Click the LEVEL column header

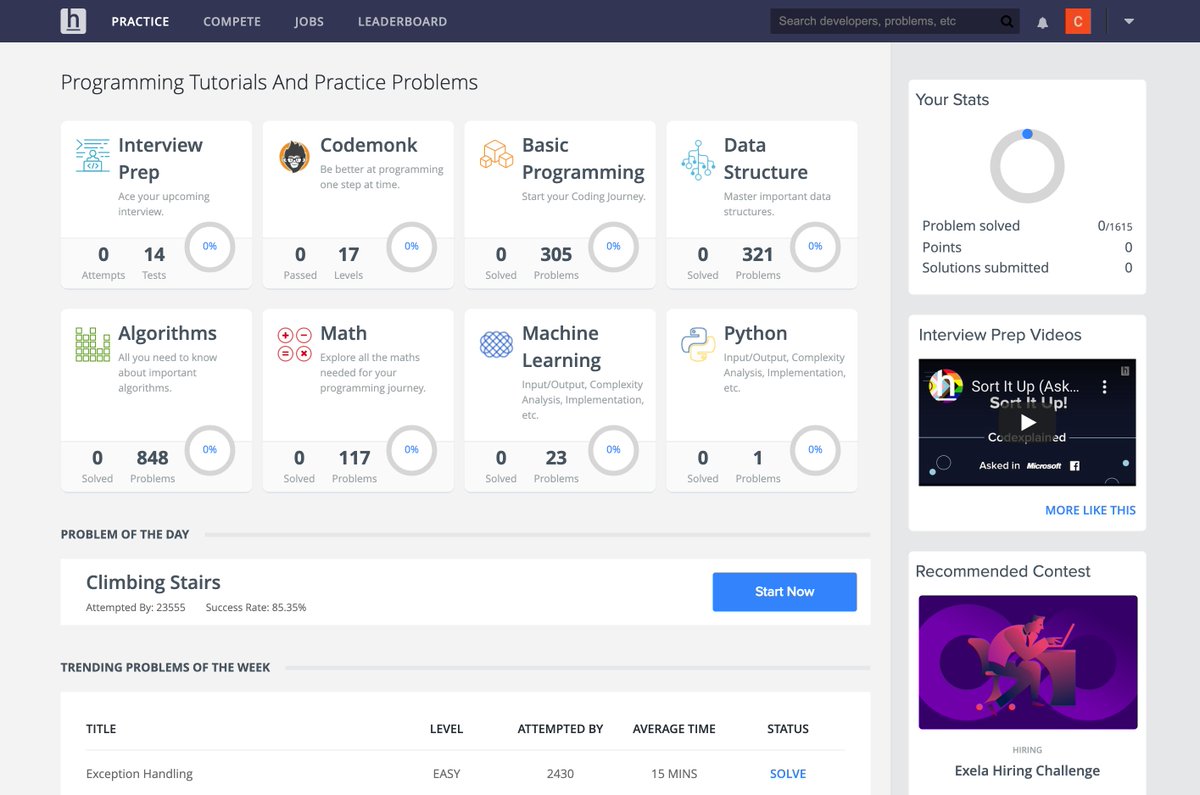(x=446, y=729)
